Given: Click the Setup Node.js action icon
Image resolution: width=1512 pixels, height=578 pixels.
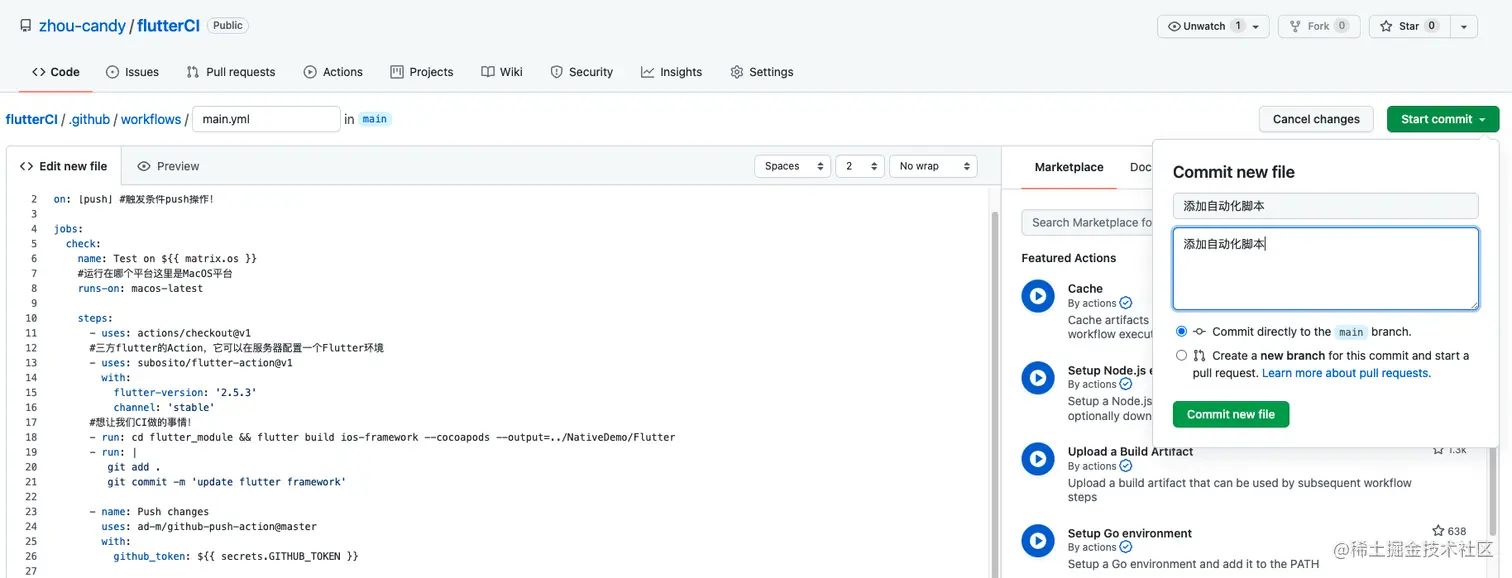Looking at the screenshot, I should tap(1038, 378).
